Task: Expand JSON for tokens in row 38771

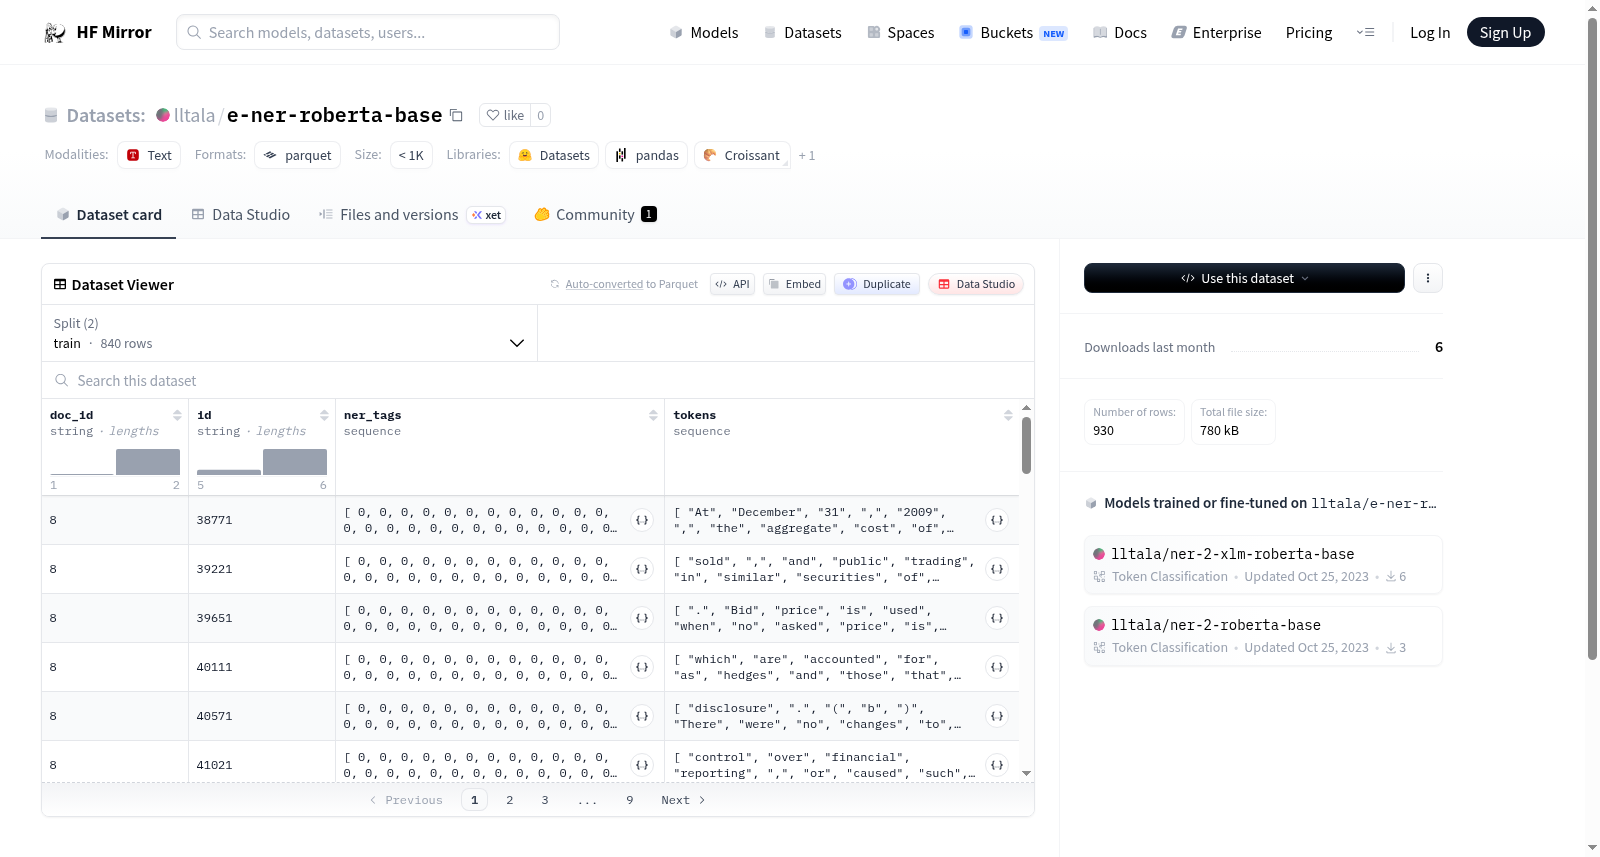Action: [997, 520]
